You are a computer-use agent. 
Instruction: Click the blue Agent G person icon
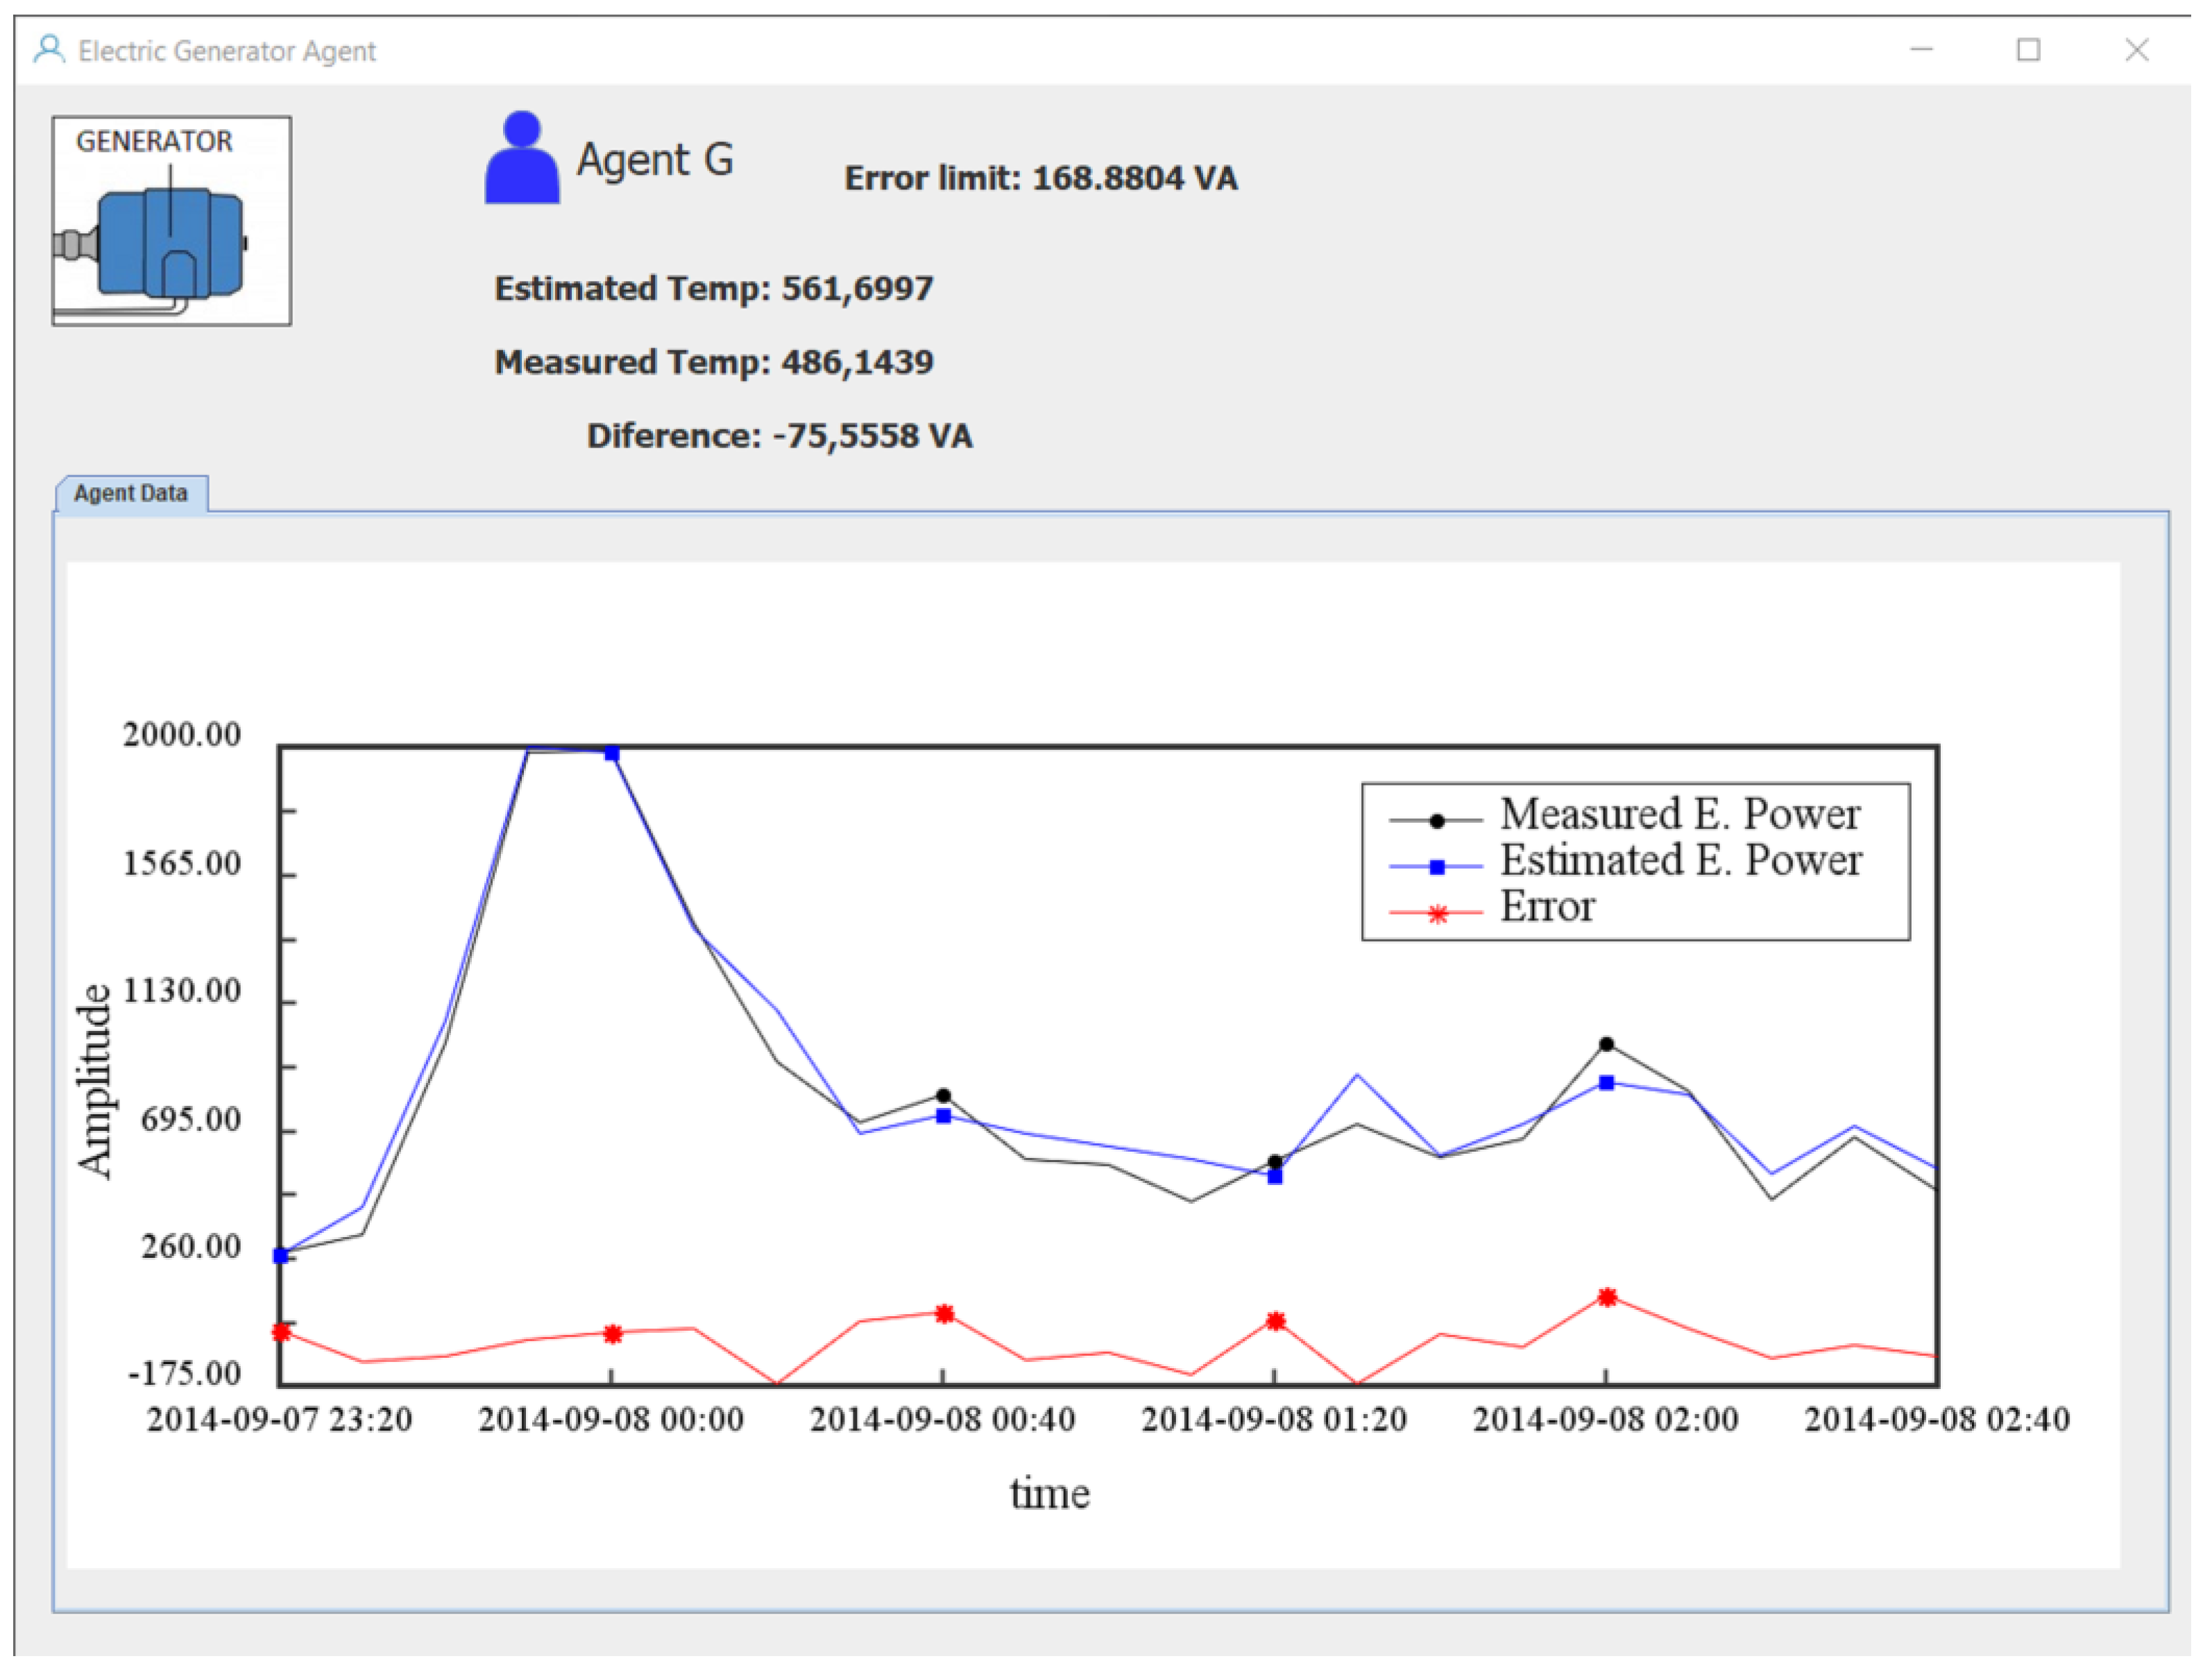[522, 159]
